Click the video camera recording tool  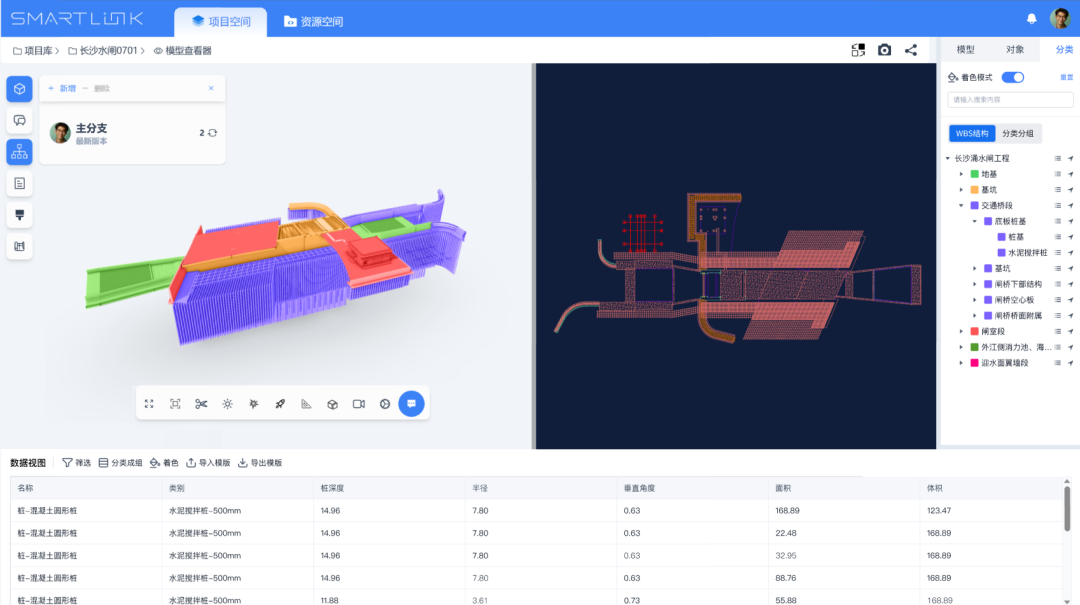tap(359, 404)
